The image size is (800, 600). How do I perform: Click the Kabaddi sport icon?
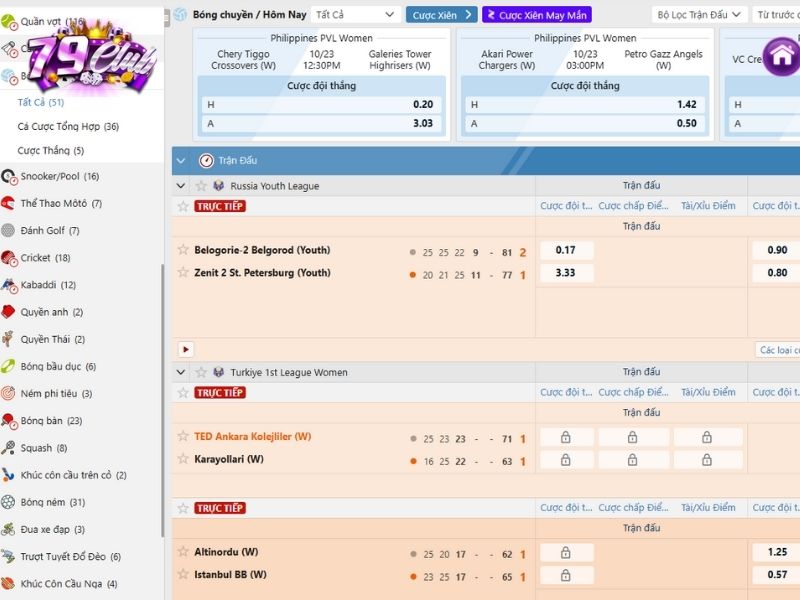click(8, 285)
